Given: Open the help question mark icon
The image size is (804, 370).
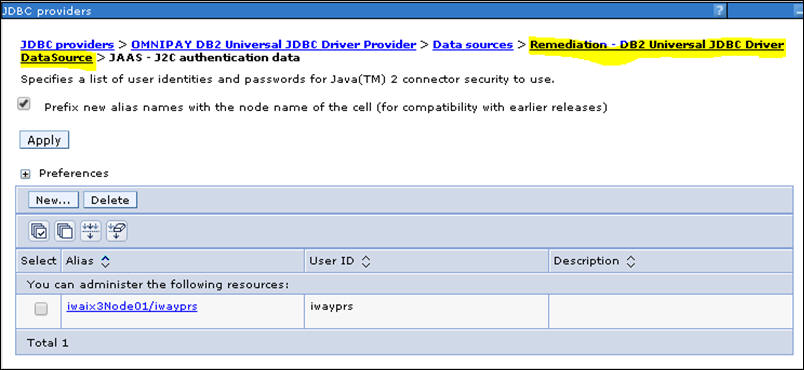Looking at the screenshot, I should point(719,10).
